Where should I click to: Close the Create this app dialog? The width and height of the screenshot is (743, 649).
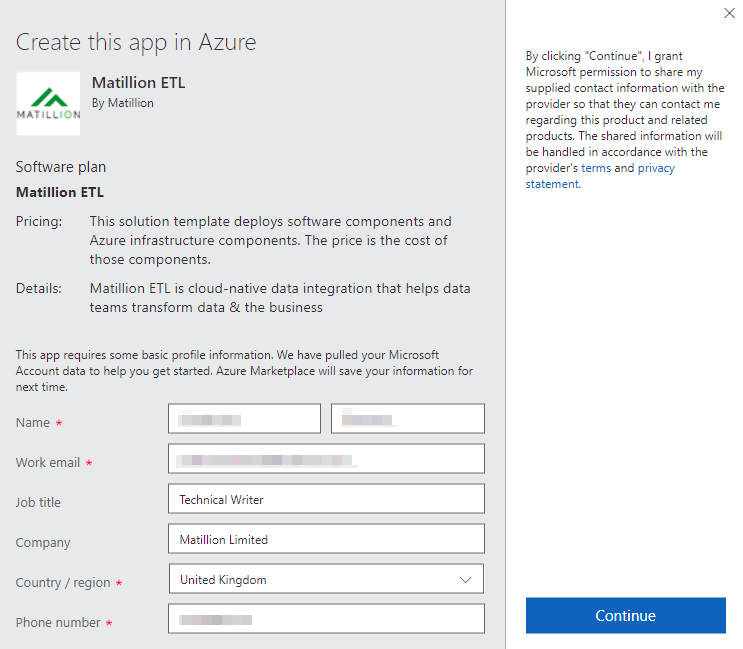729,13
